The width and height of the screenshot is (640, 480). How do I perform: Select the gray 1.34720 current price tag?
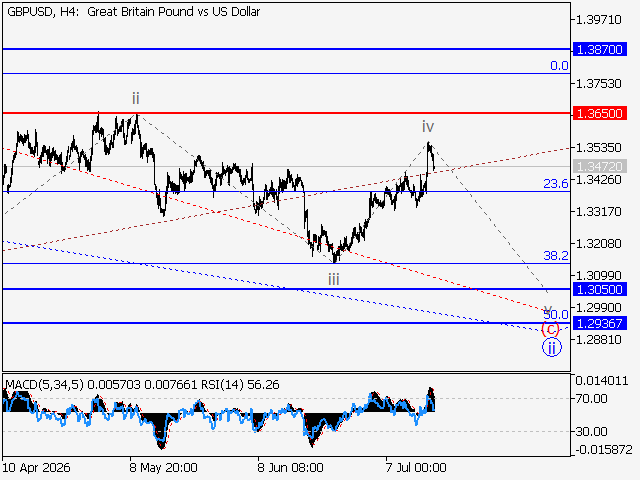pos(599,167)
